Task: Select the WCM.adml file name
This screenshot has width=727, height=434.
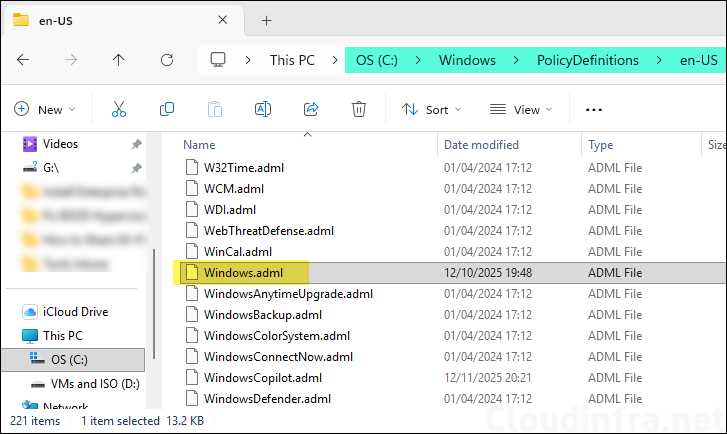Action: 234,188
